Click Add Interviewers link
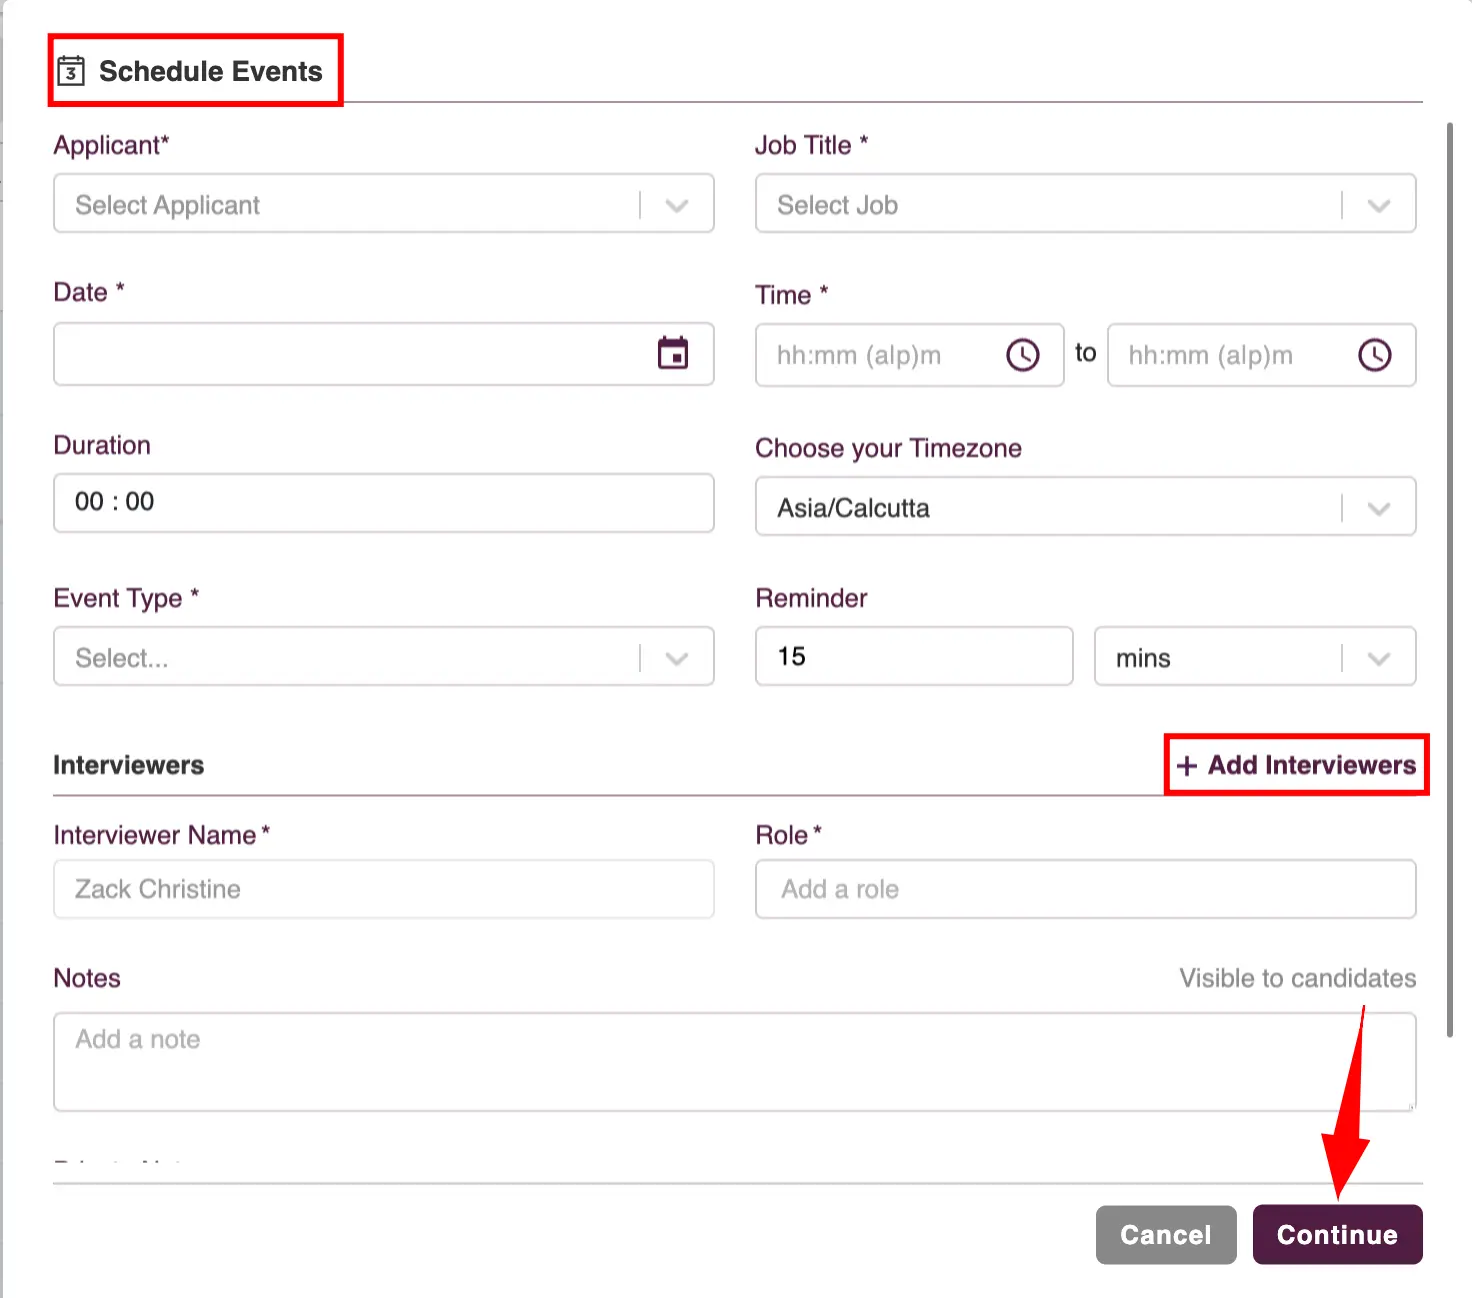 (1297, 765)
